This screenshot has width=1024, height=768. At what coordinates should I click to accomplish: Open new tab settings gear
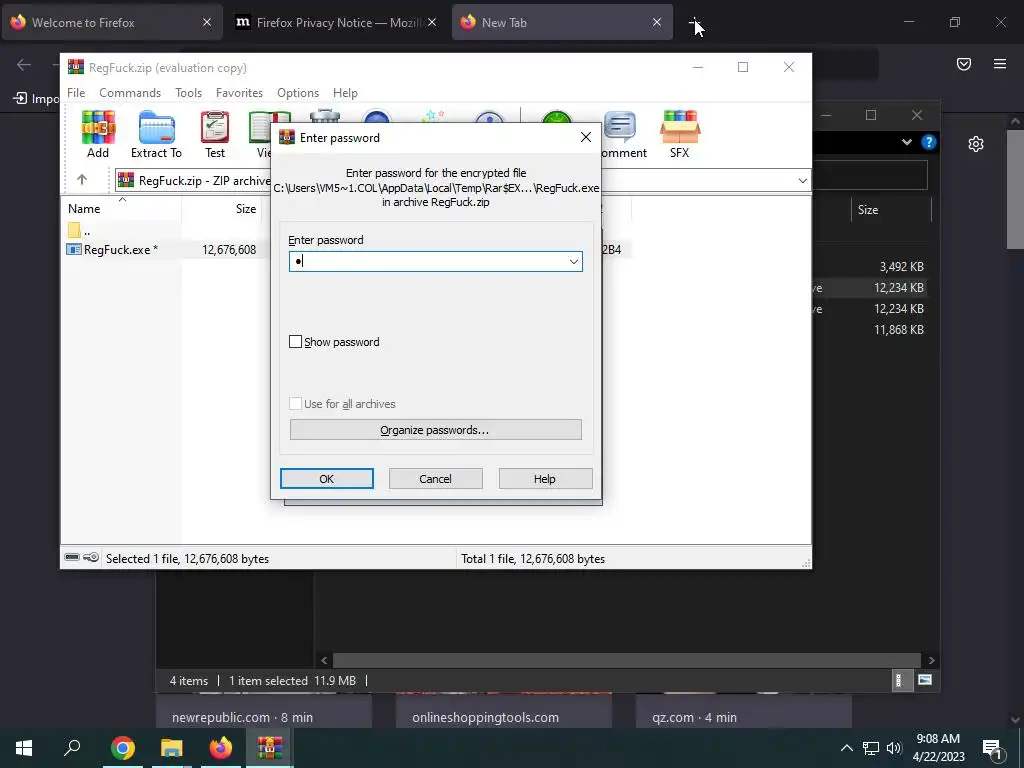[976, 144]
